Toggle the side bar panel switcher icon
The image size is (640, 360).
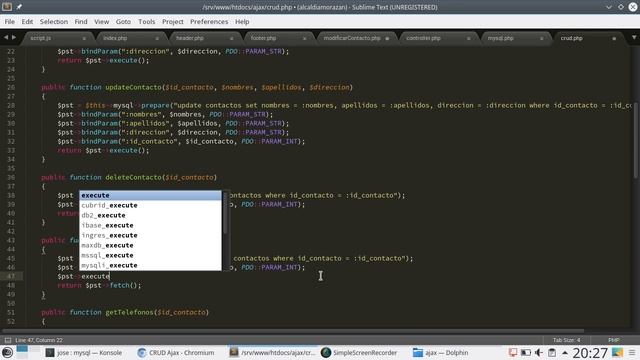click(8, 340)
